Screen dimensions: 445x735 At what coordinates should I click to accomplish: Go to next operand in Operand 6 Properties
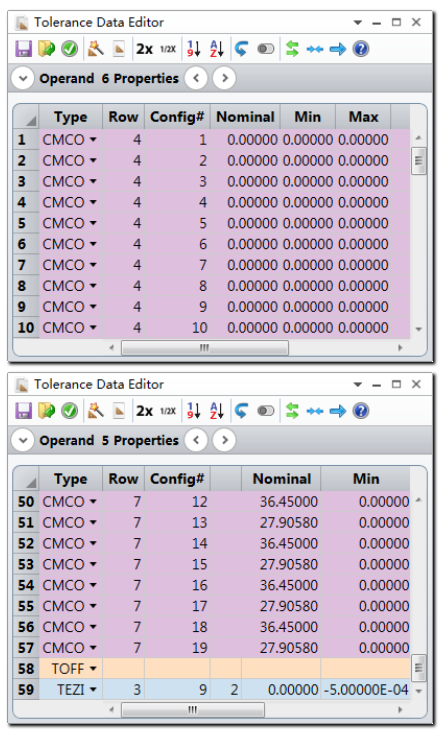225,78
